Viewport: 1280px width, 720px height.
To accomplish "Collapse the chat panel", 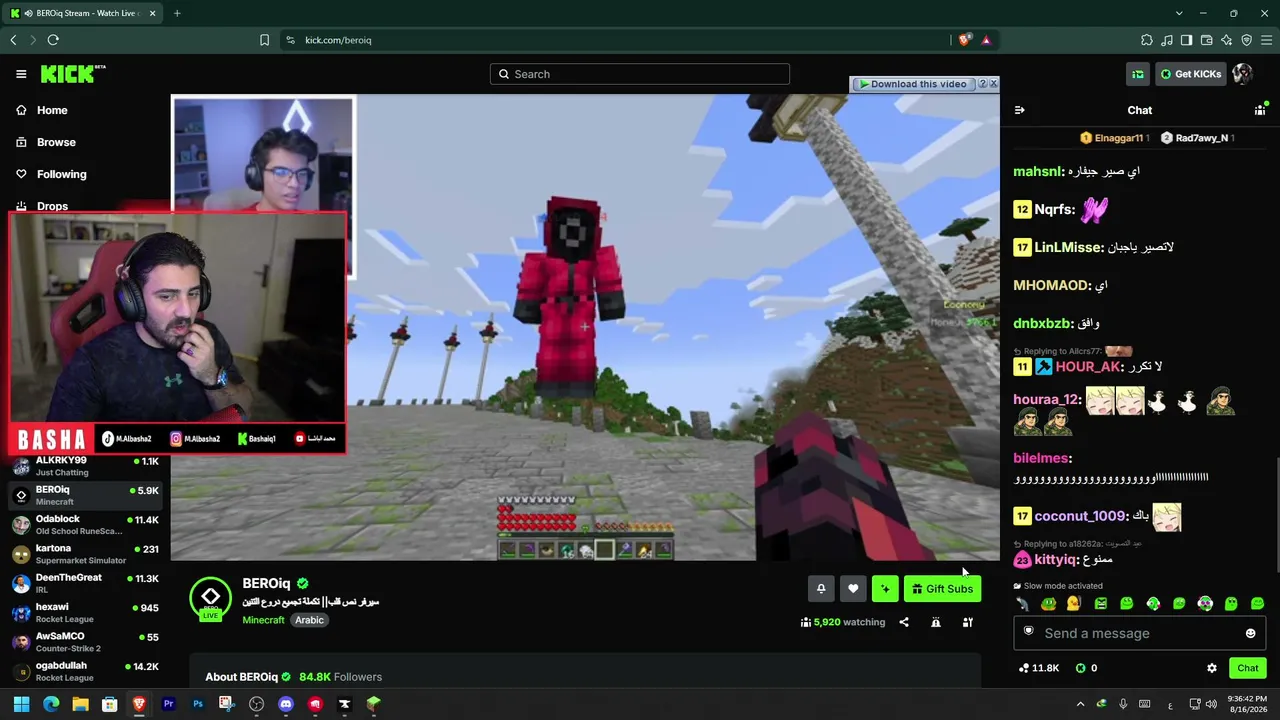I will pyautogui.click(x=1019, y=111).
